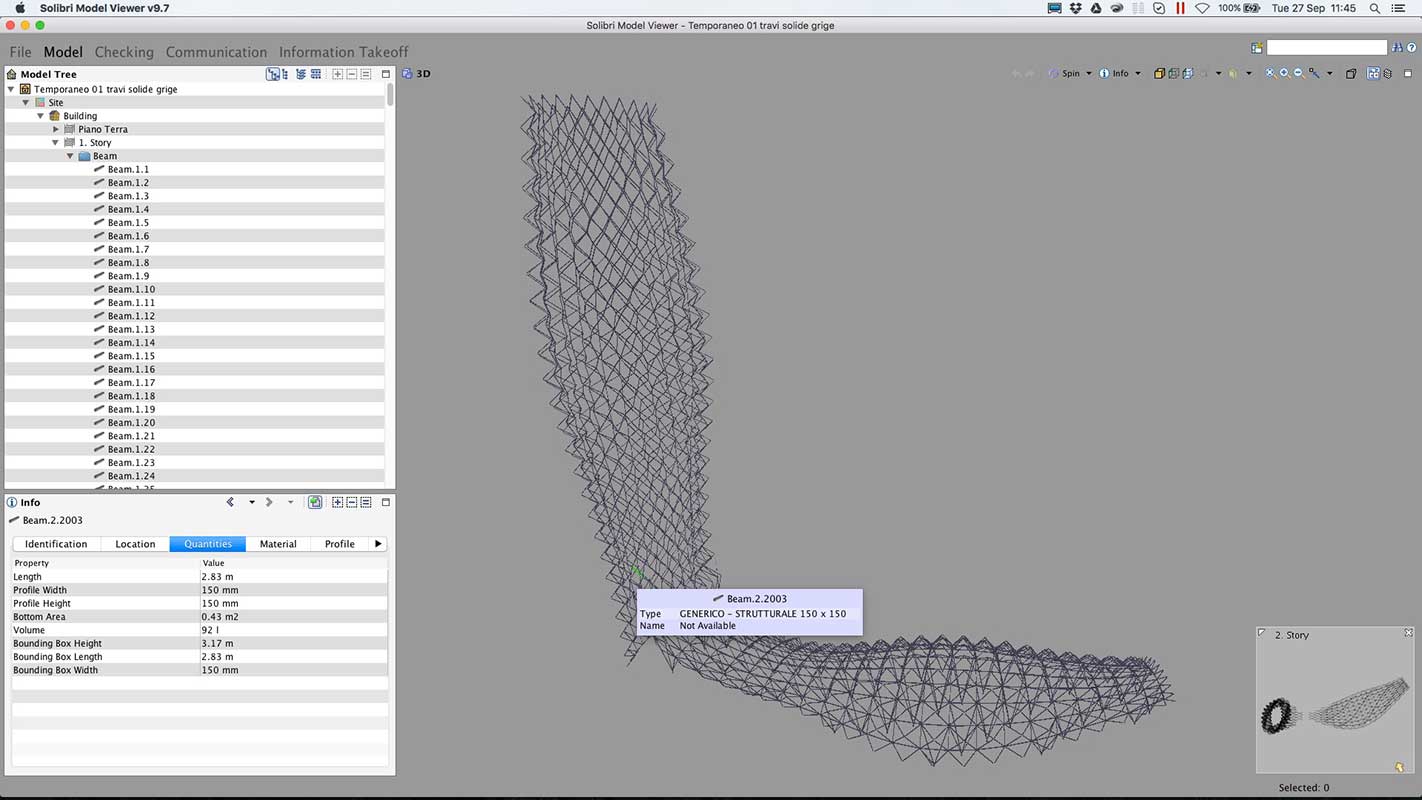Toggle the green pick element icon in Info panel

[x=315, y=502]
